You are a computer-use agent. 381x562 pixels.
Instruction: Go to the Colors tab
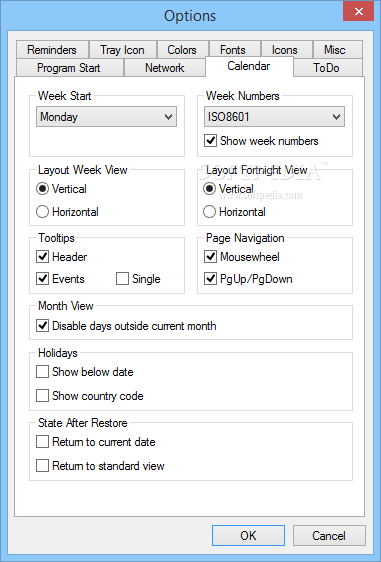click(182, 50)
